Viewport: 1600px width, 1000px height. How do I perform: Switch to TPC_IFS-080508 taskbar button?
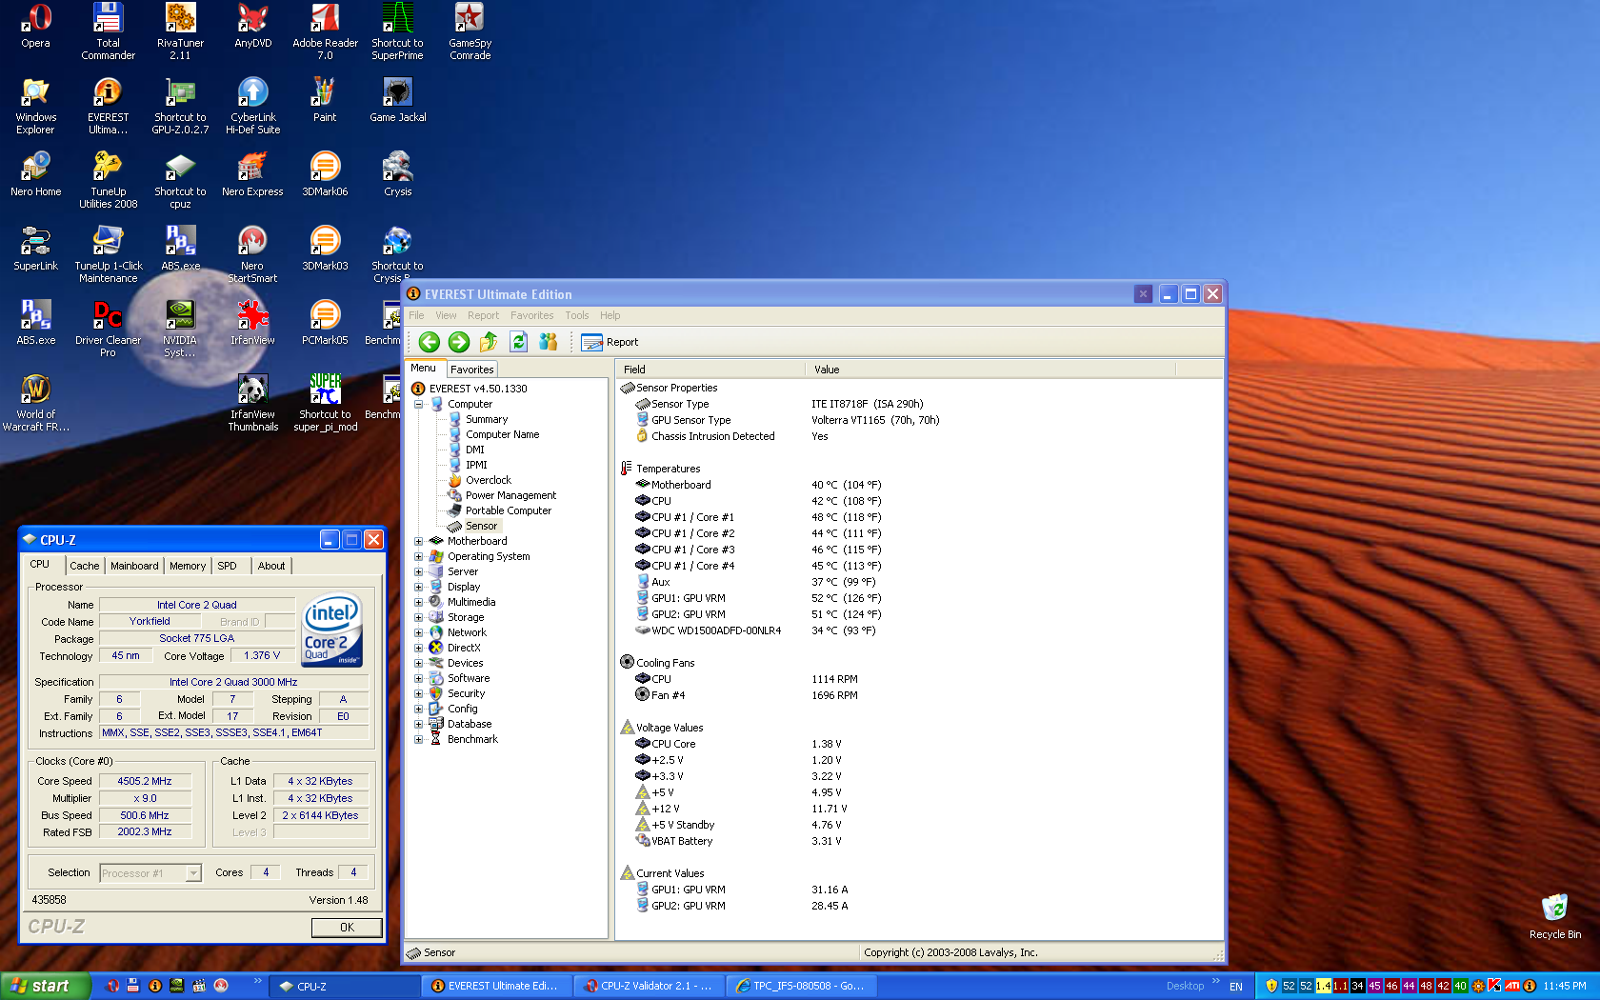pyautogui.click(x=801, y=986)
